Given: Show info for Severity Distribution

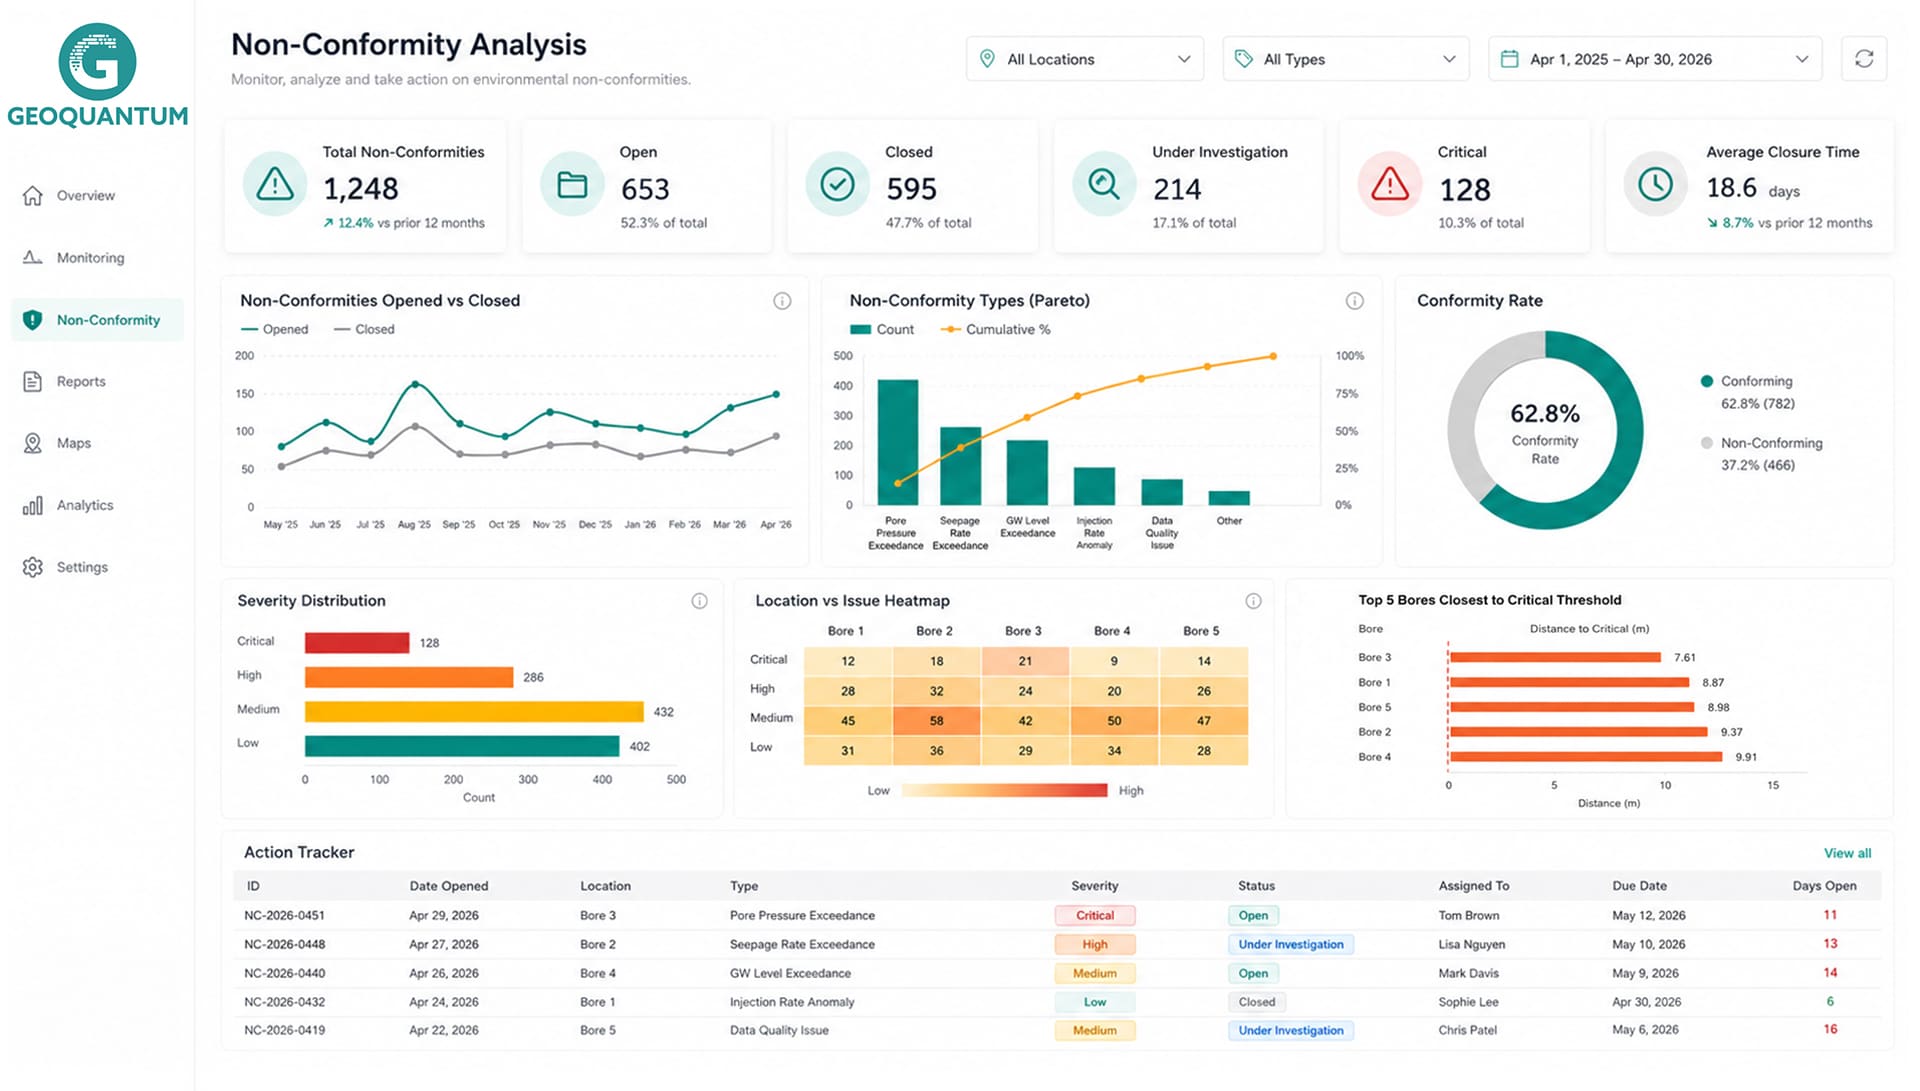Looking at the screenshot, I should click(x=699, y=601).
